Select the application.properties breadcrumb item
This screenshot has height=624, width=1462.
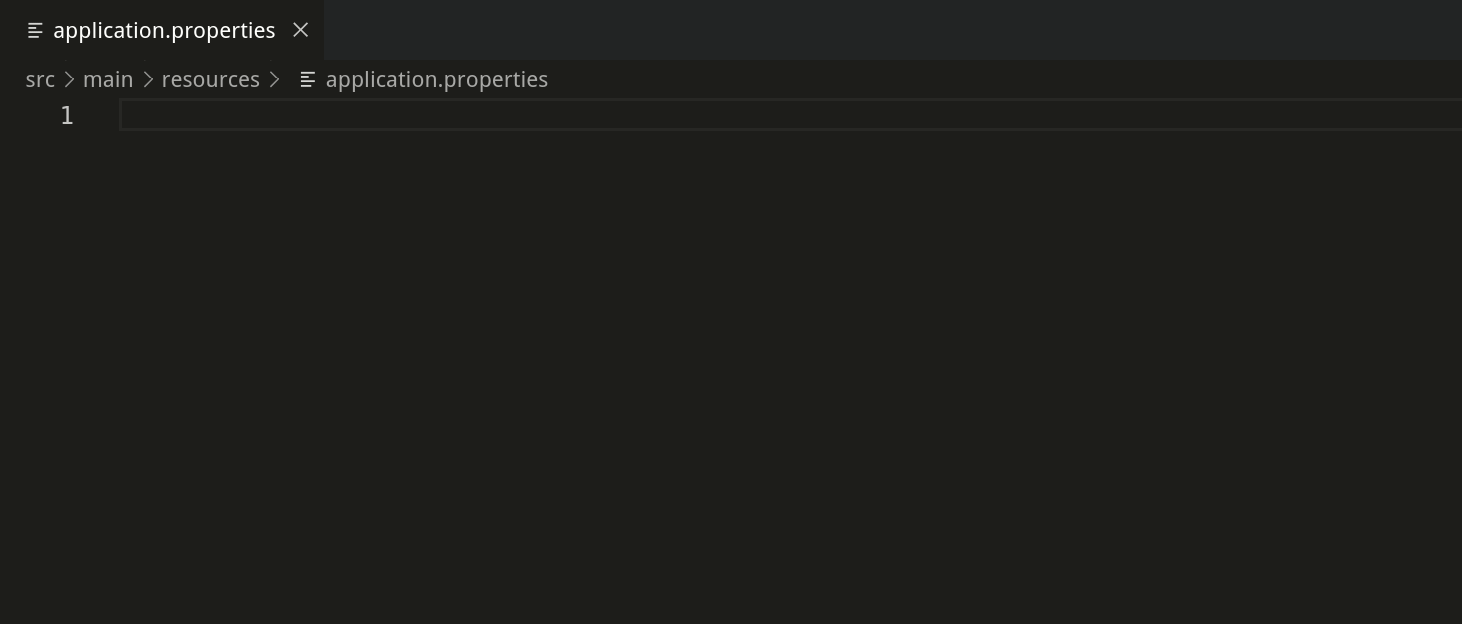pyautogui.click(x=436, y=79)
